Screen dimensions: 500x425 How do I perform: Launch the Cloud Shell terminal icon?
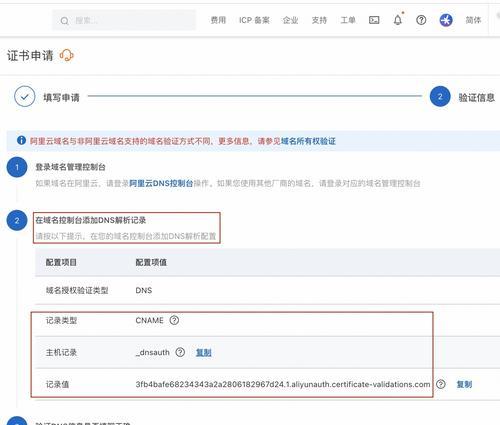374,20
